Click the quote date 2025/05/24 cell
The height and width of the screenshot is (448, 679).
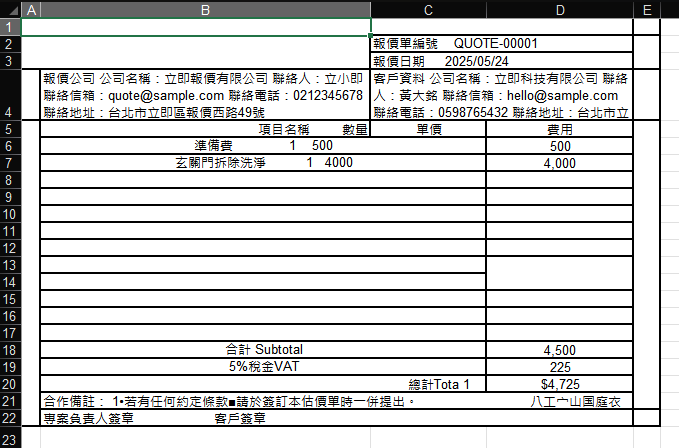click(x=502, y=61)
